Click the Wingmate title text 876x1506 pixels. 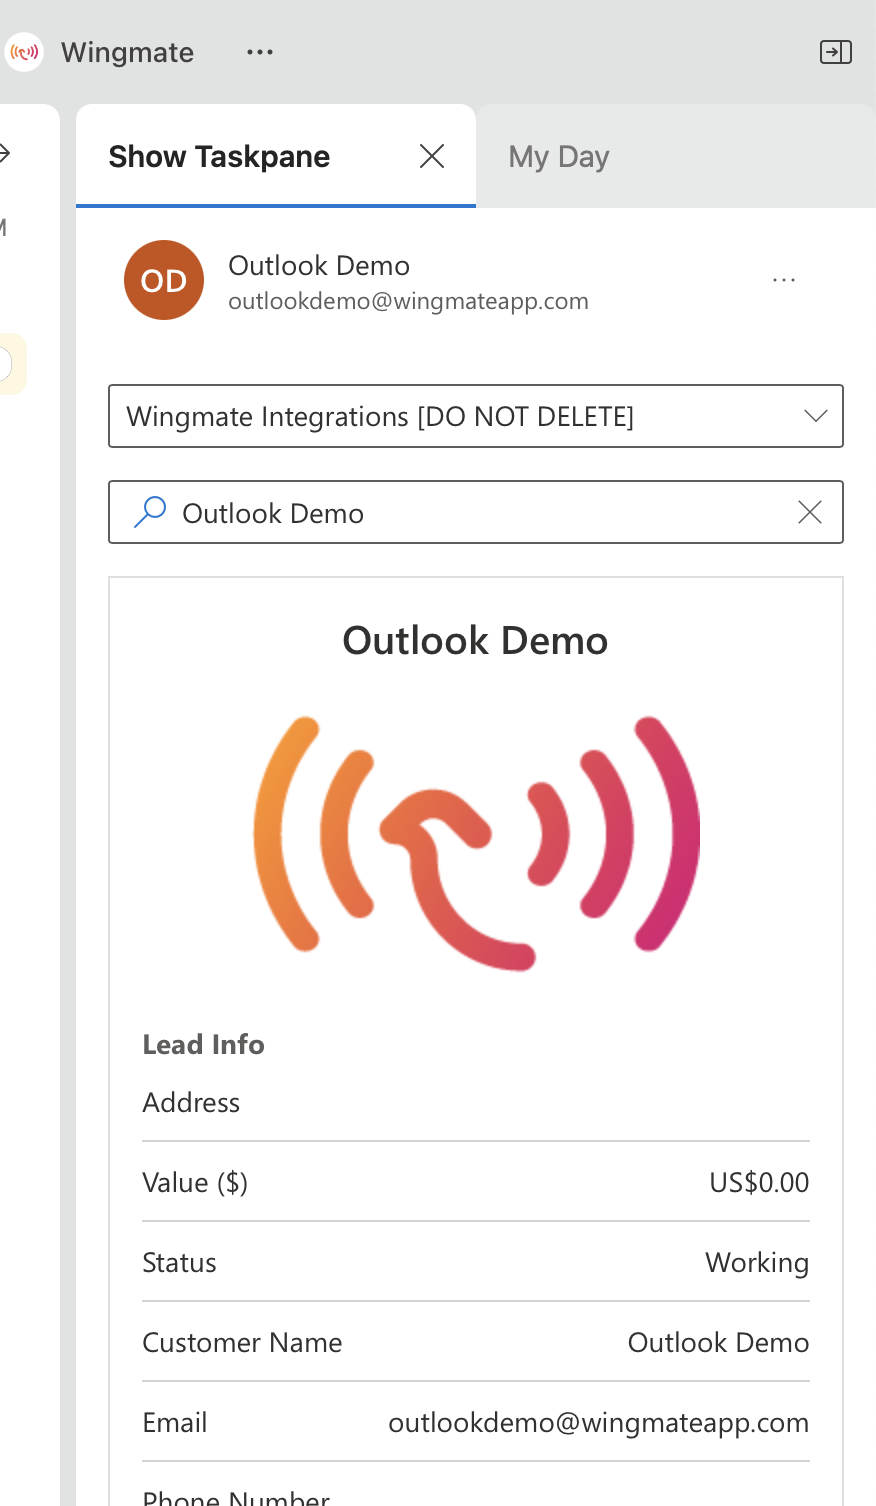tap(127, 52)
